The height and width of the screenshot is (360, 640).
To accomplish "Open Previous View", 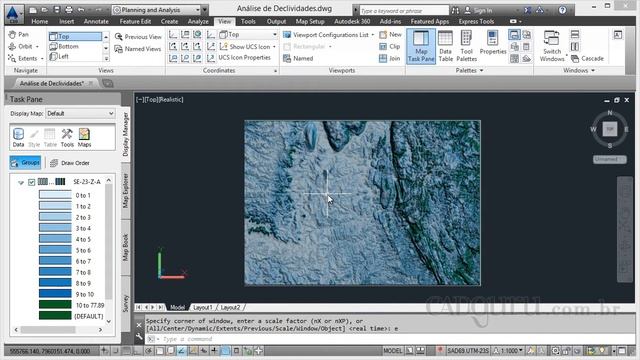I will coord(138,37).
